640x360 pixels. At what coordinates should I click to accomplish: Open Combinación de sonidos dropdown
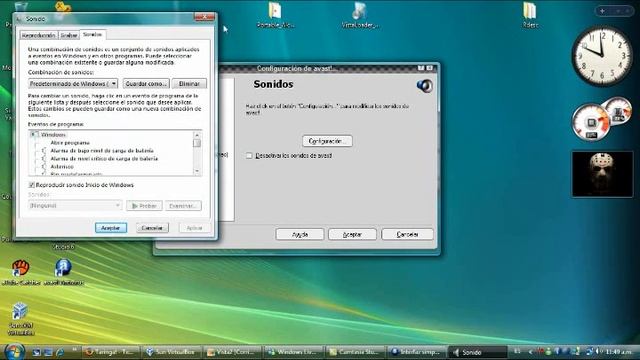pos(73,84)
